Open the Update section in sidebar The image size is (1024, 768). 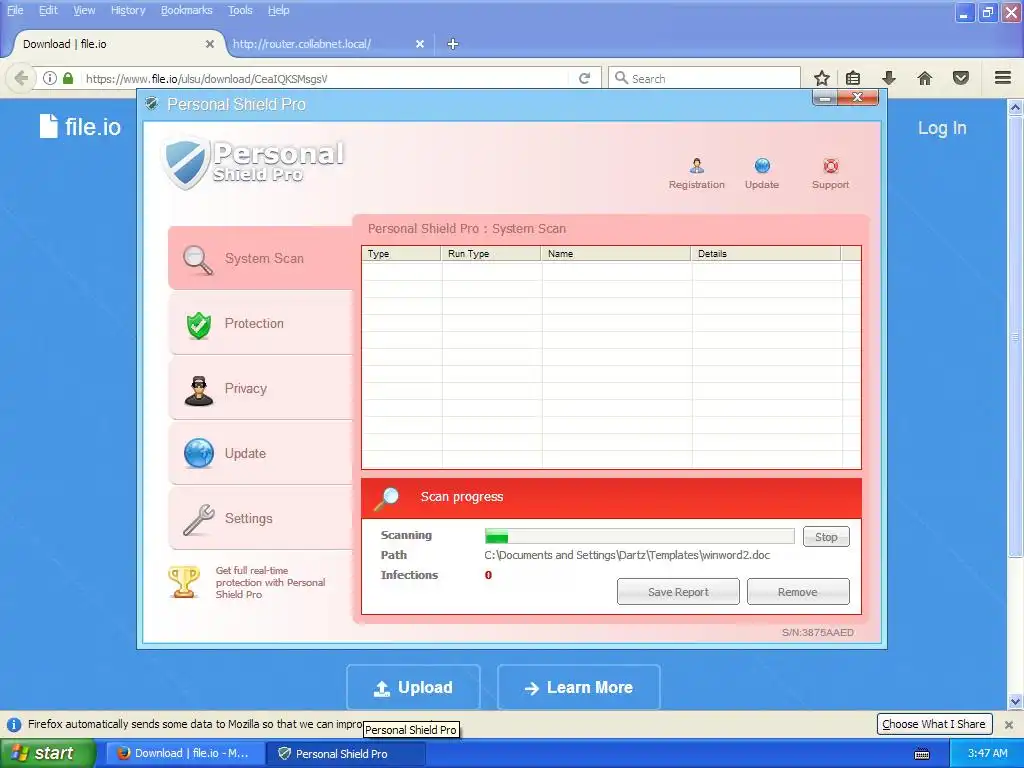coord(260,453)
